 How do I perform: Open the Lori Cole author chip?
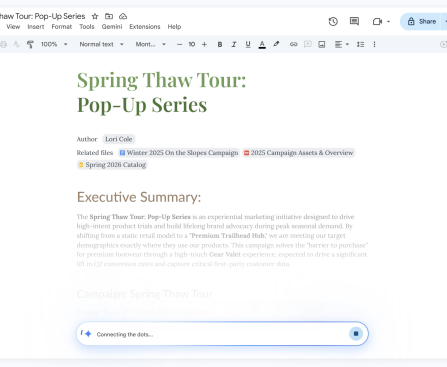[119, 139]
